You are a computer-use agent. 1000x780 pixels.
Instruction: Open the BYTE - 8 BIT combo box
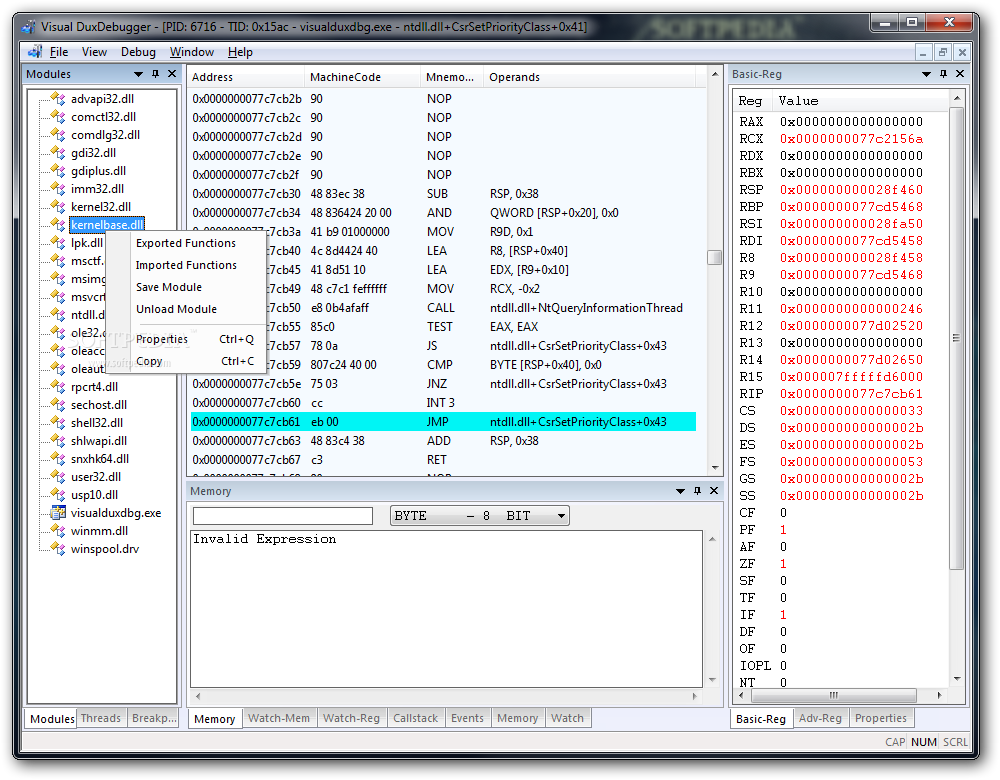tap(480, 516)
